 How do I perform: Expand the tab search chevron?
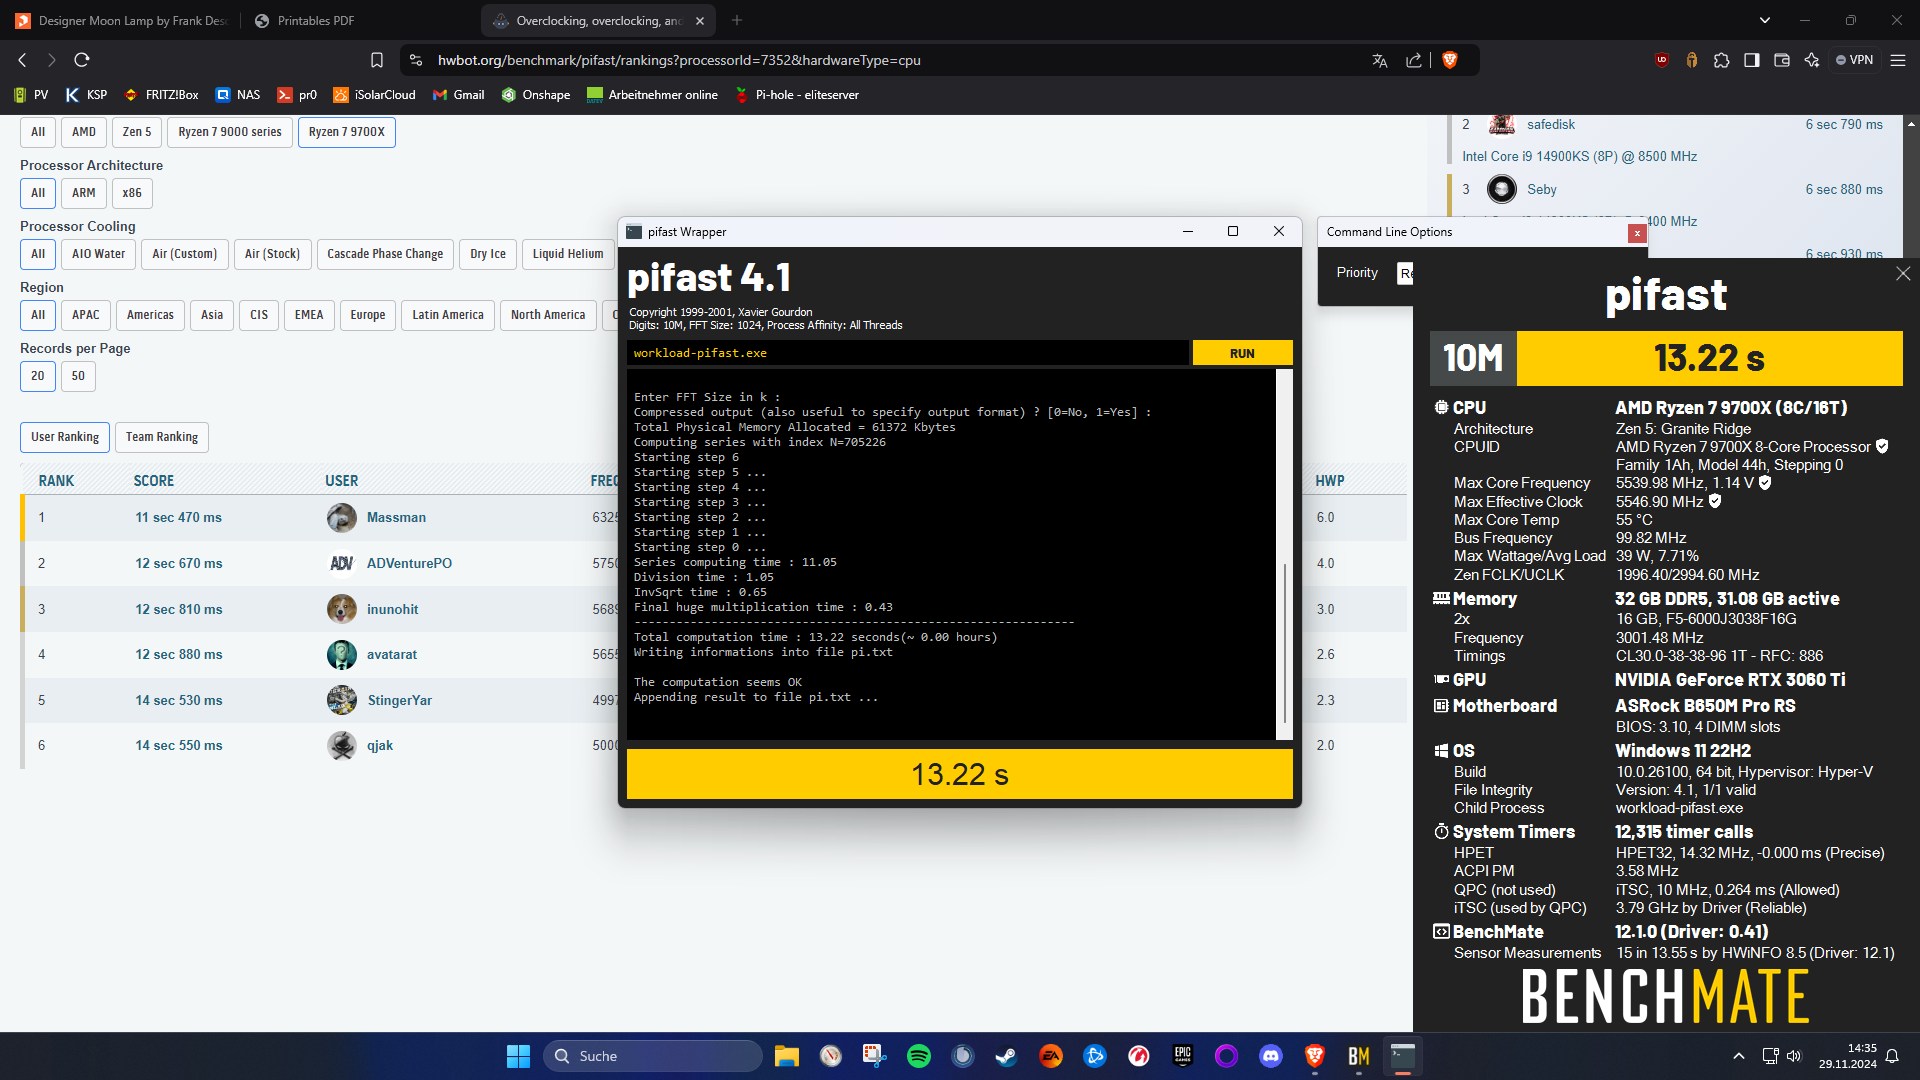coord(1764,20)
